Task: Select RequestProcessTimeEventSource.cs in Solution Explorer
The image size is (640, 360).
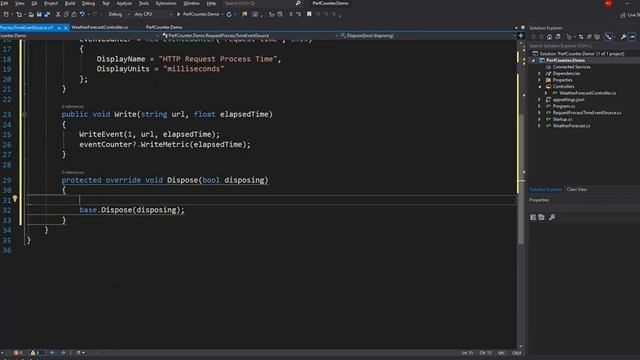Action: coord(587,113)
